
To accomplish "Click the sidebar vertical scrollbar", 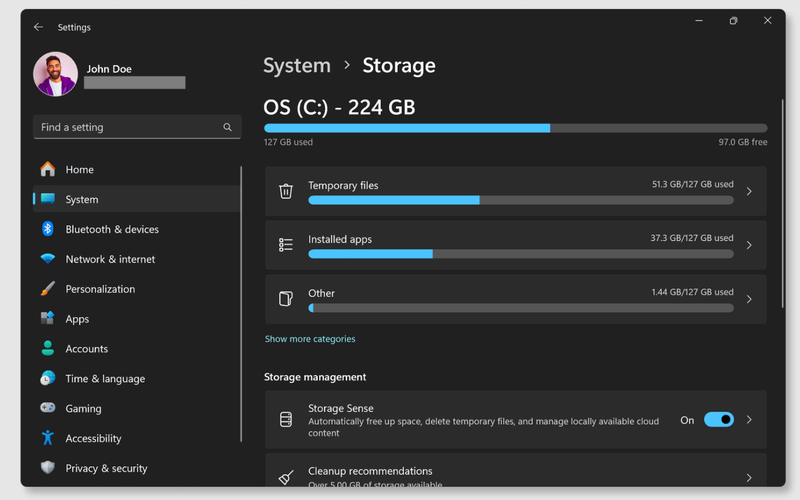I will click(241, 304).
